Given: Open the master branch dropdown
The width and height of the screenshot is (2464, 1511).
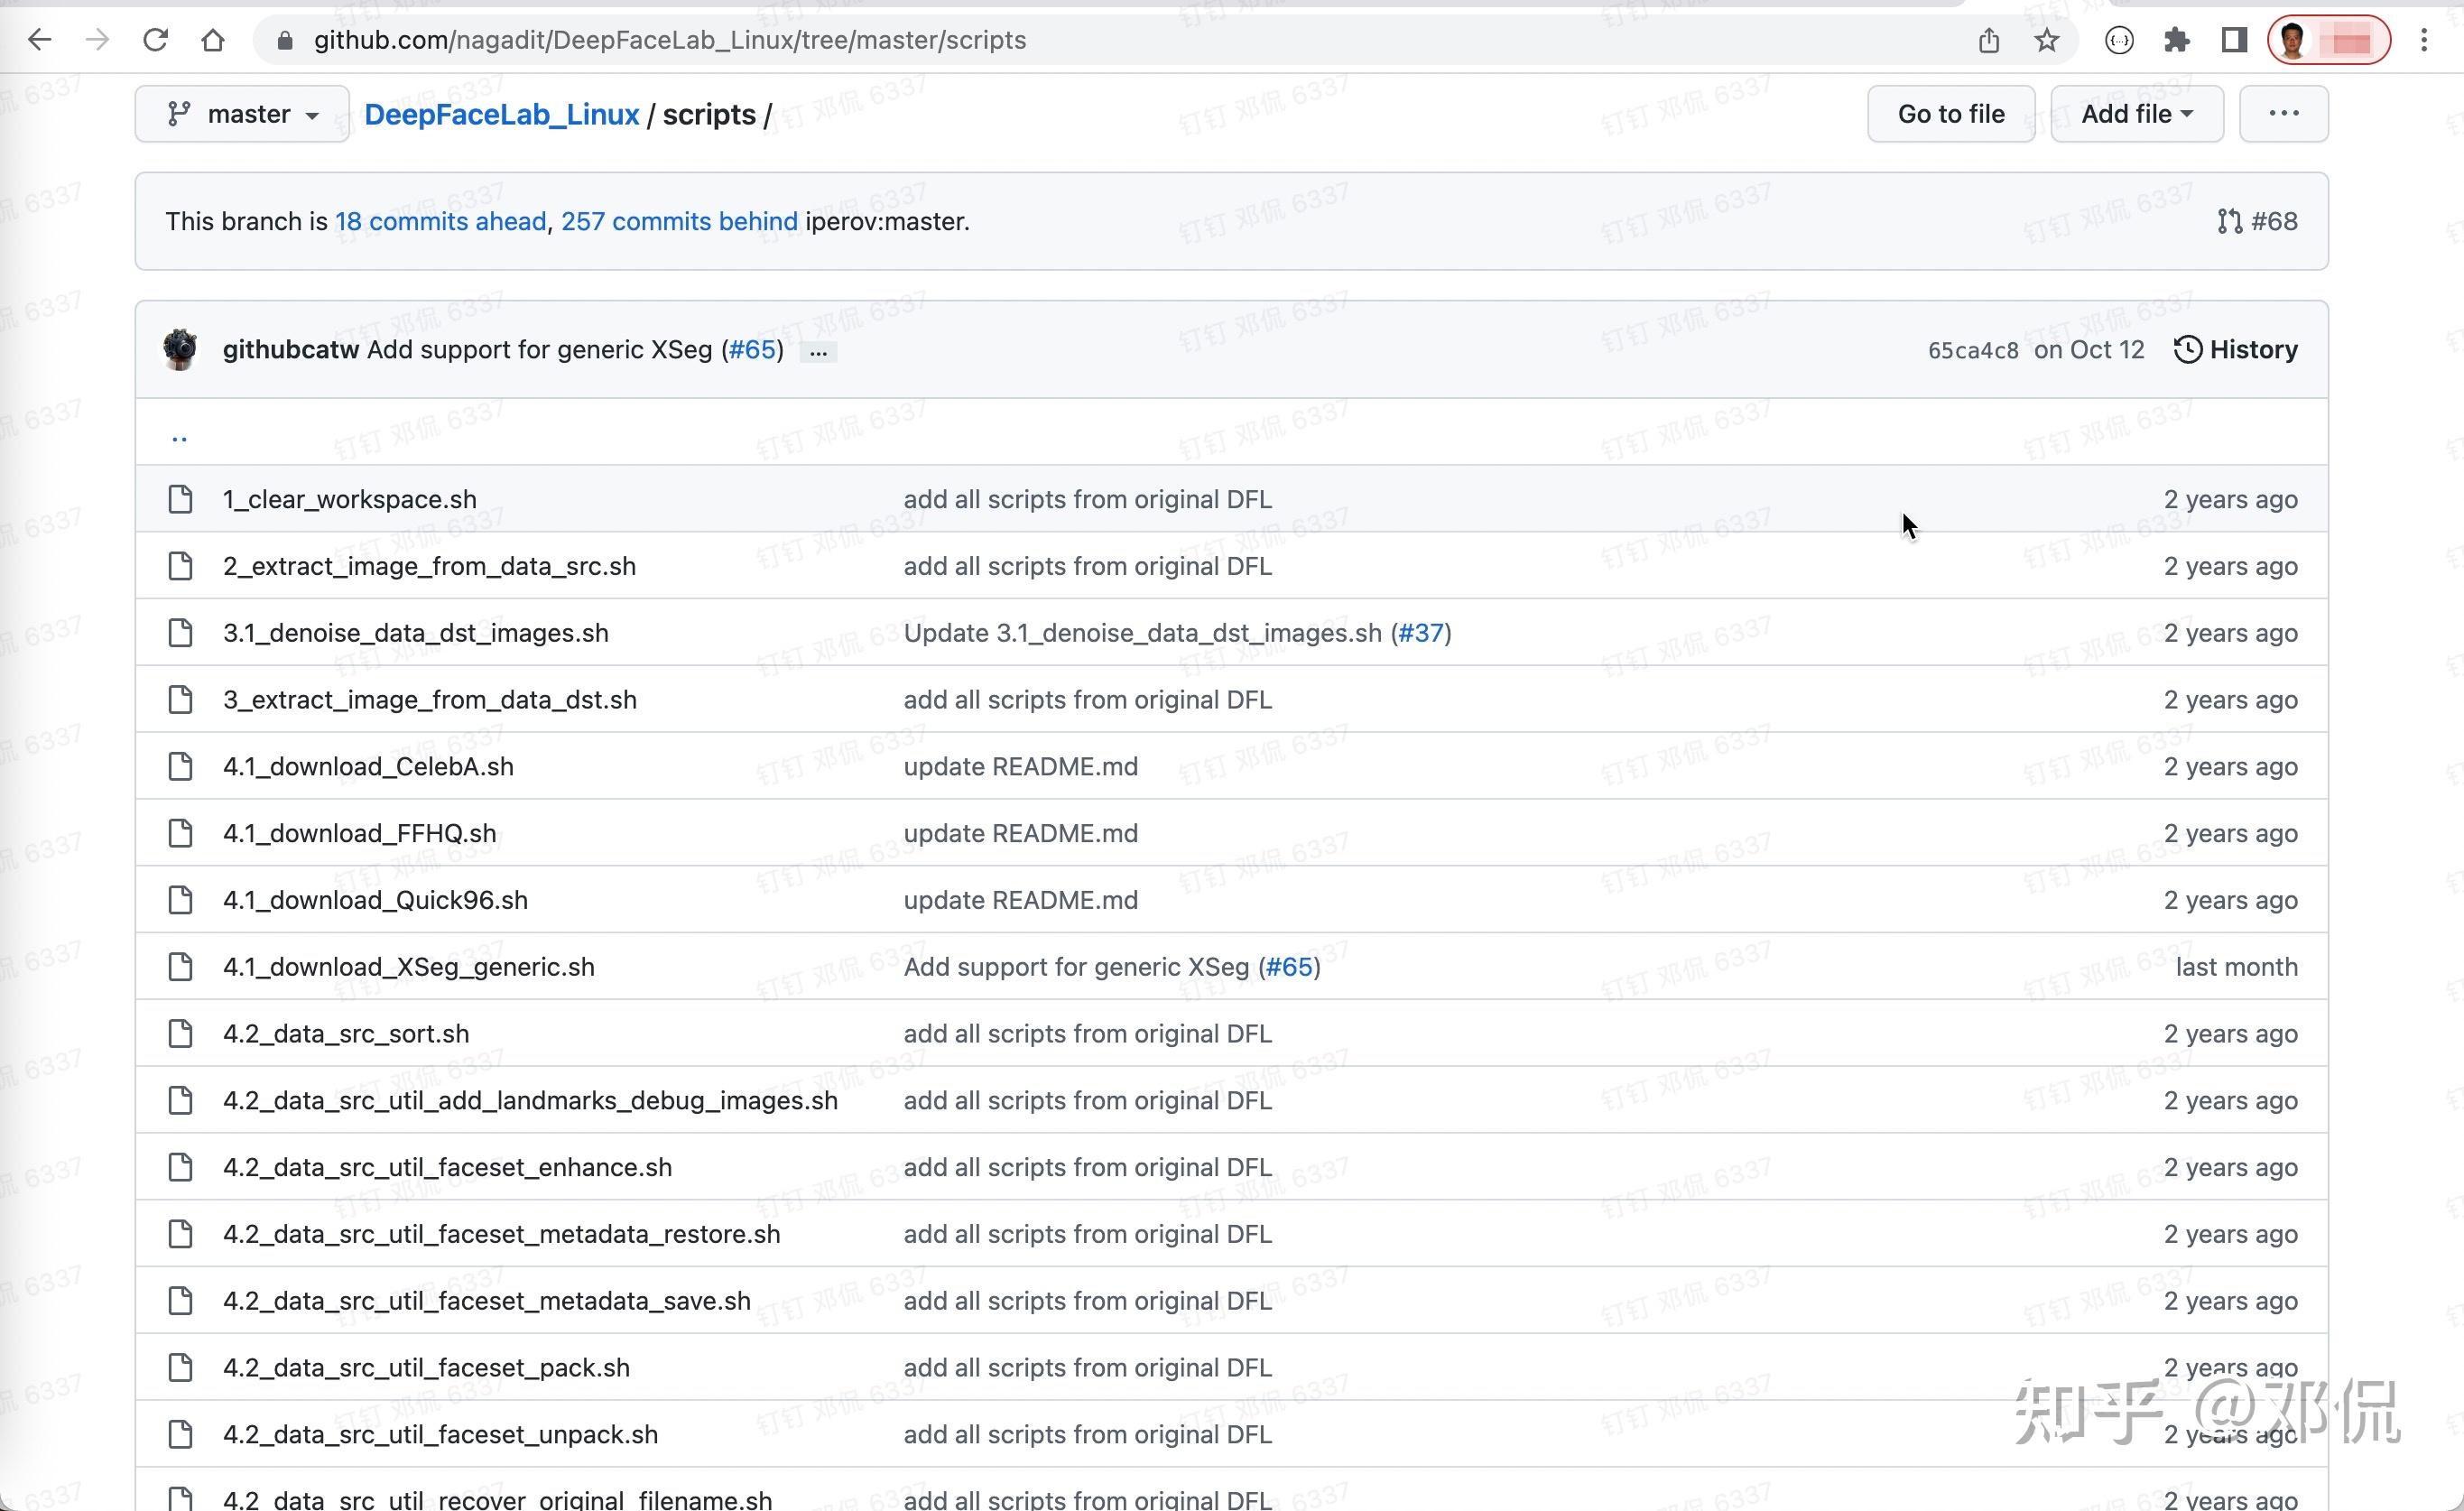Looking at the screenshot, I should [x=242, y=114].
